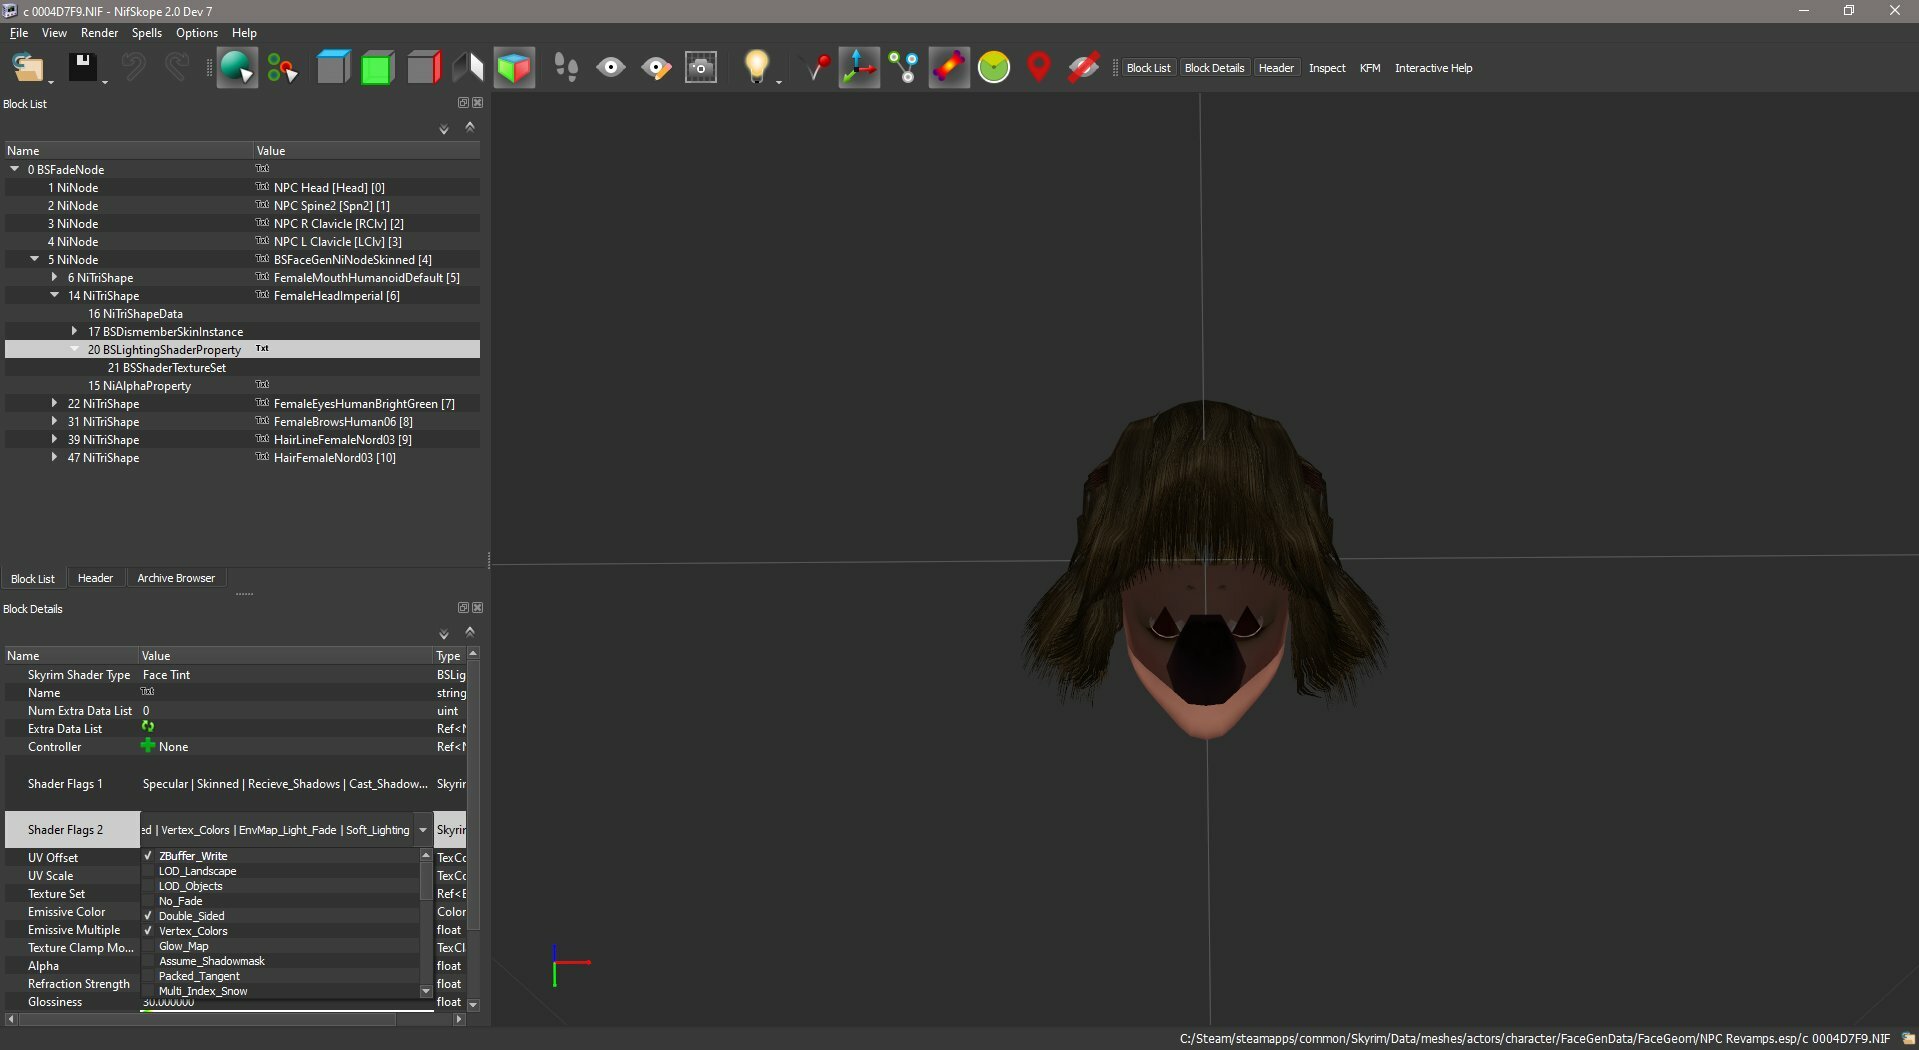Click the Inspect toolbar button
The height and width of the screenshot is (1050, 1919).
pos(1327,68)
